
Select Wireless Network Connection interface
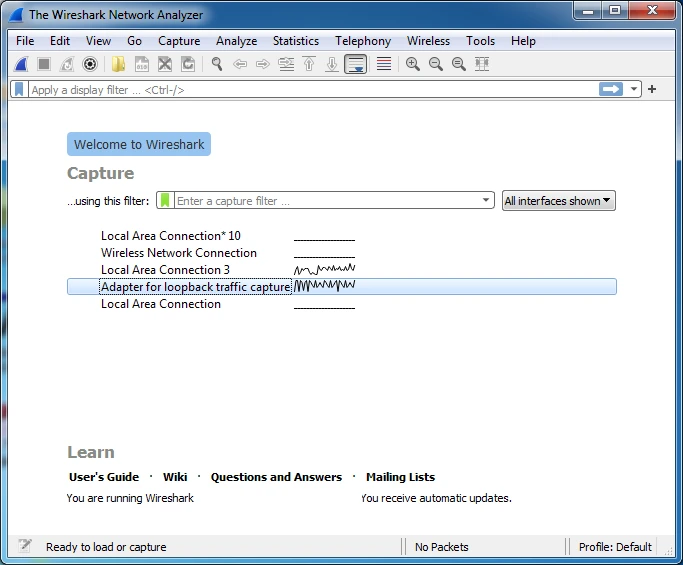click(x=342, y=253)
